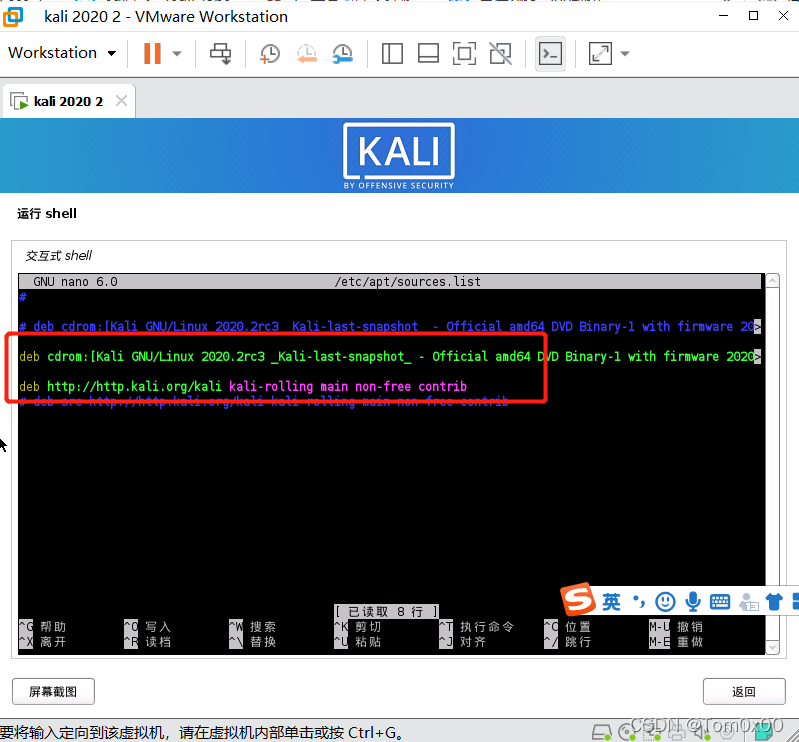Screen dimensions: 799x742
Task: Expand the stretch display dropdown arrow
Action: tap(625, 54)
